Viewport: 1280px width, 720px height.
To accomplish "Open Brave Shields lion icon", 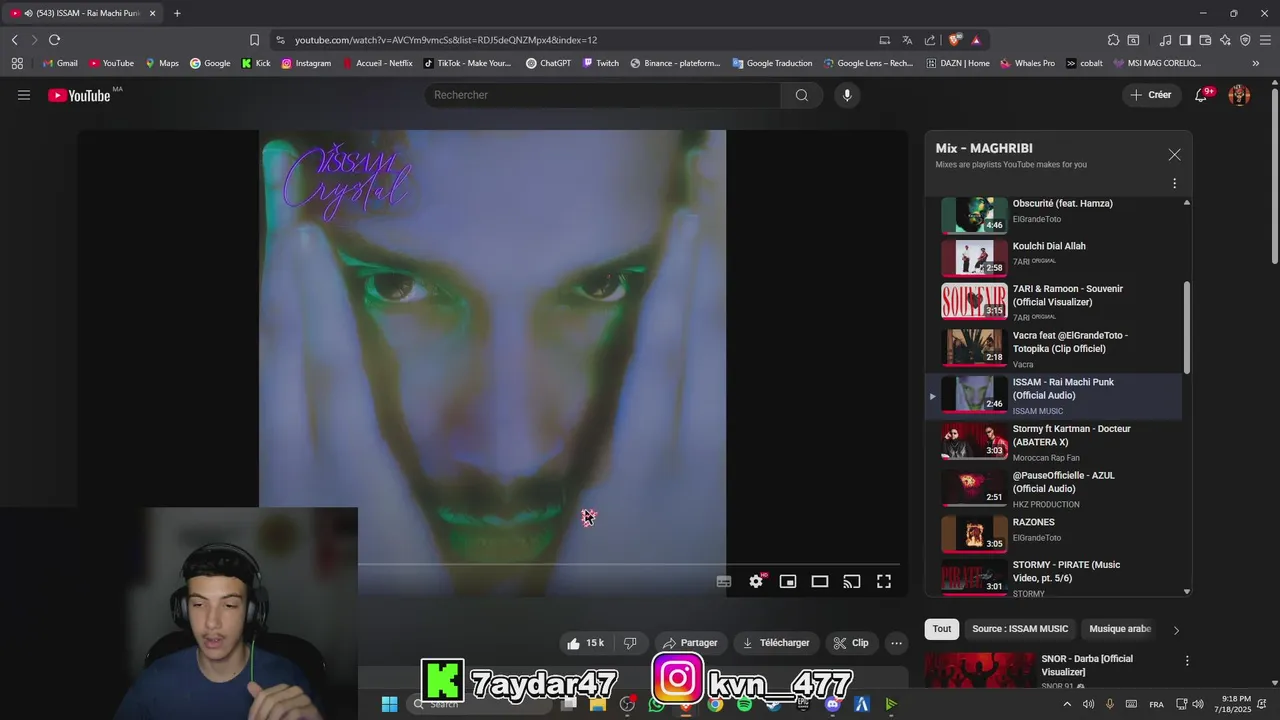I will pyautogui.click(x=955, y=40).
